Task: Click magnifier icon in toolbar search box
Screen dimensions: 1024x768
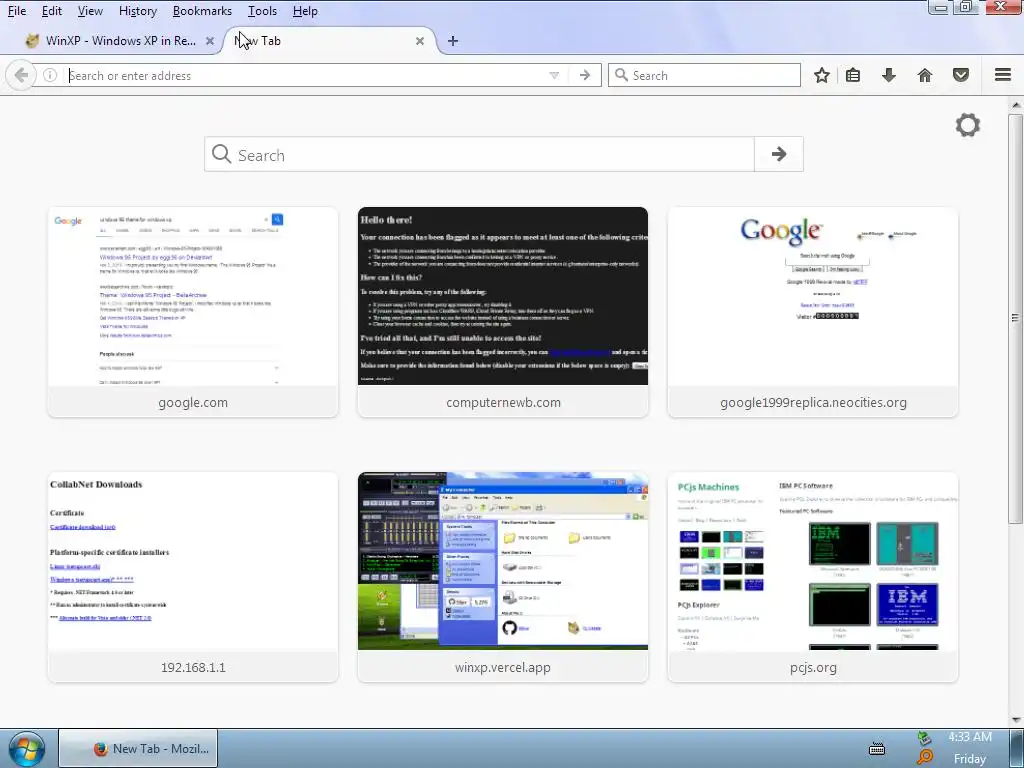Action: 622,75
